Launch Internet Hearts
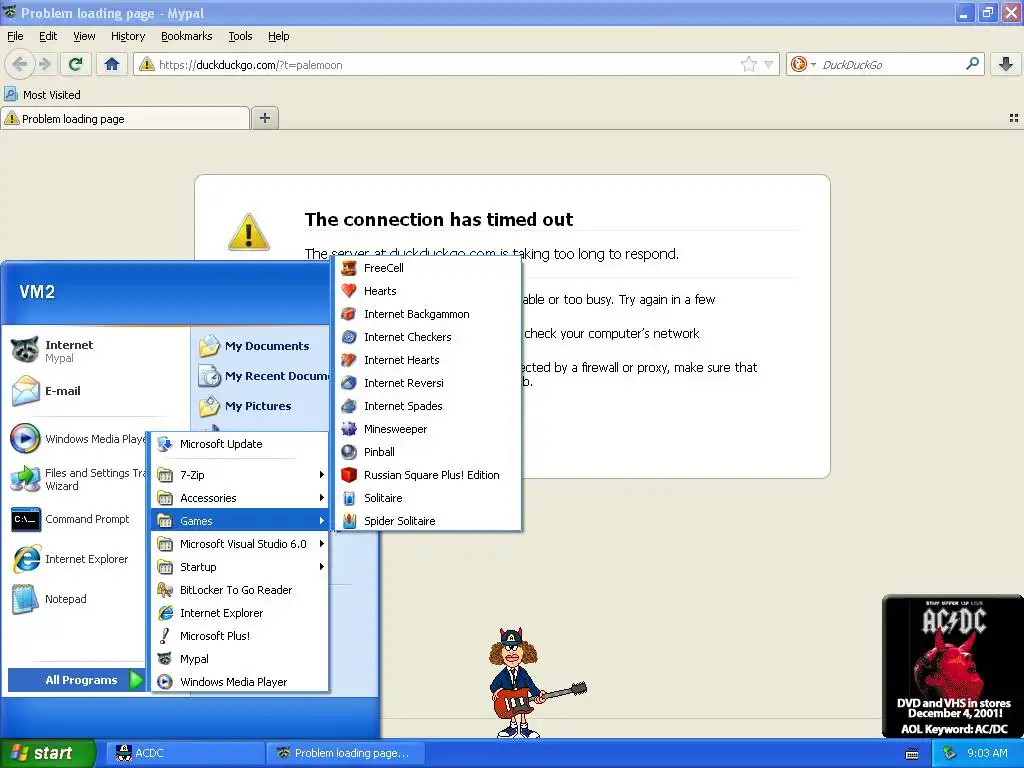This screenshot has width=1024, height=768. tap(428, 360)
